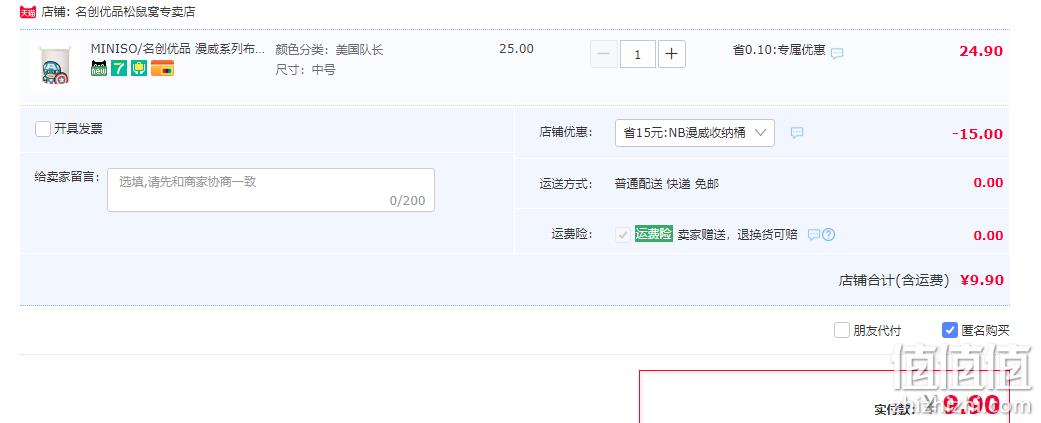Click the green 运费险 label tag
This screenshot has height=423, width=1041.
tap(653, 234)
